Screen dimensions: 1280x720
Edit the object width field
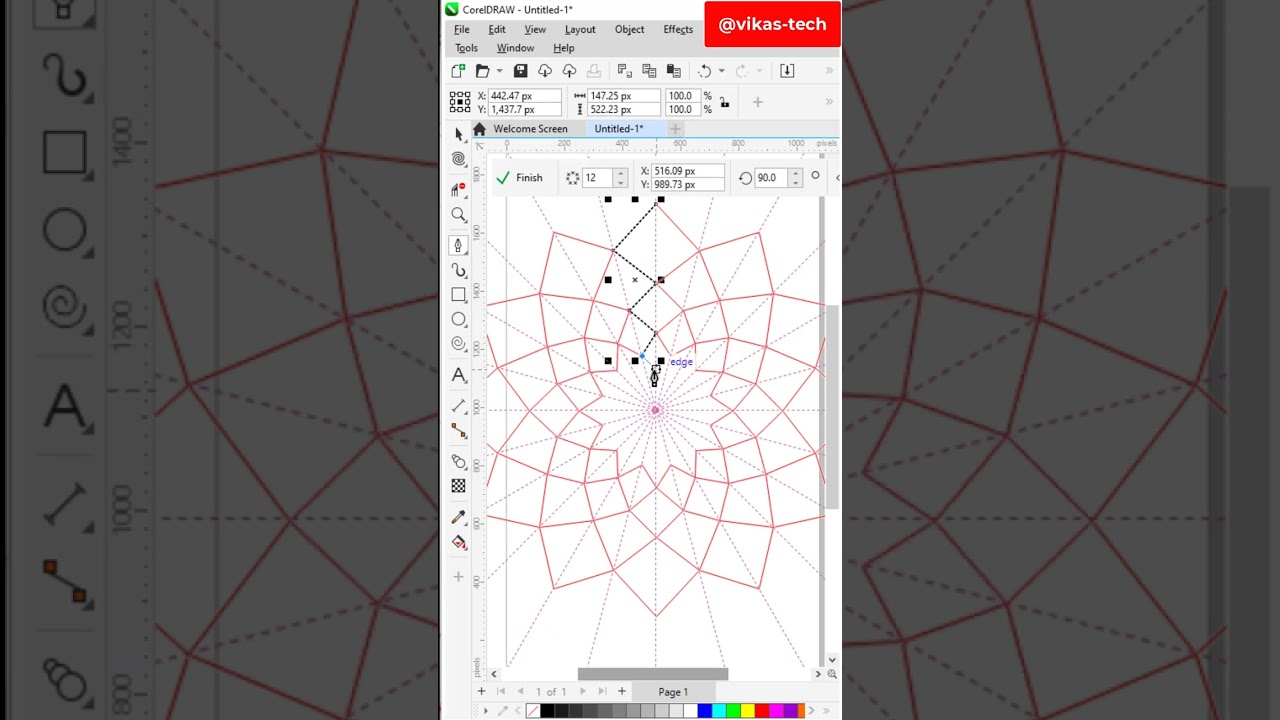(624, 96)
